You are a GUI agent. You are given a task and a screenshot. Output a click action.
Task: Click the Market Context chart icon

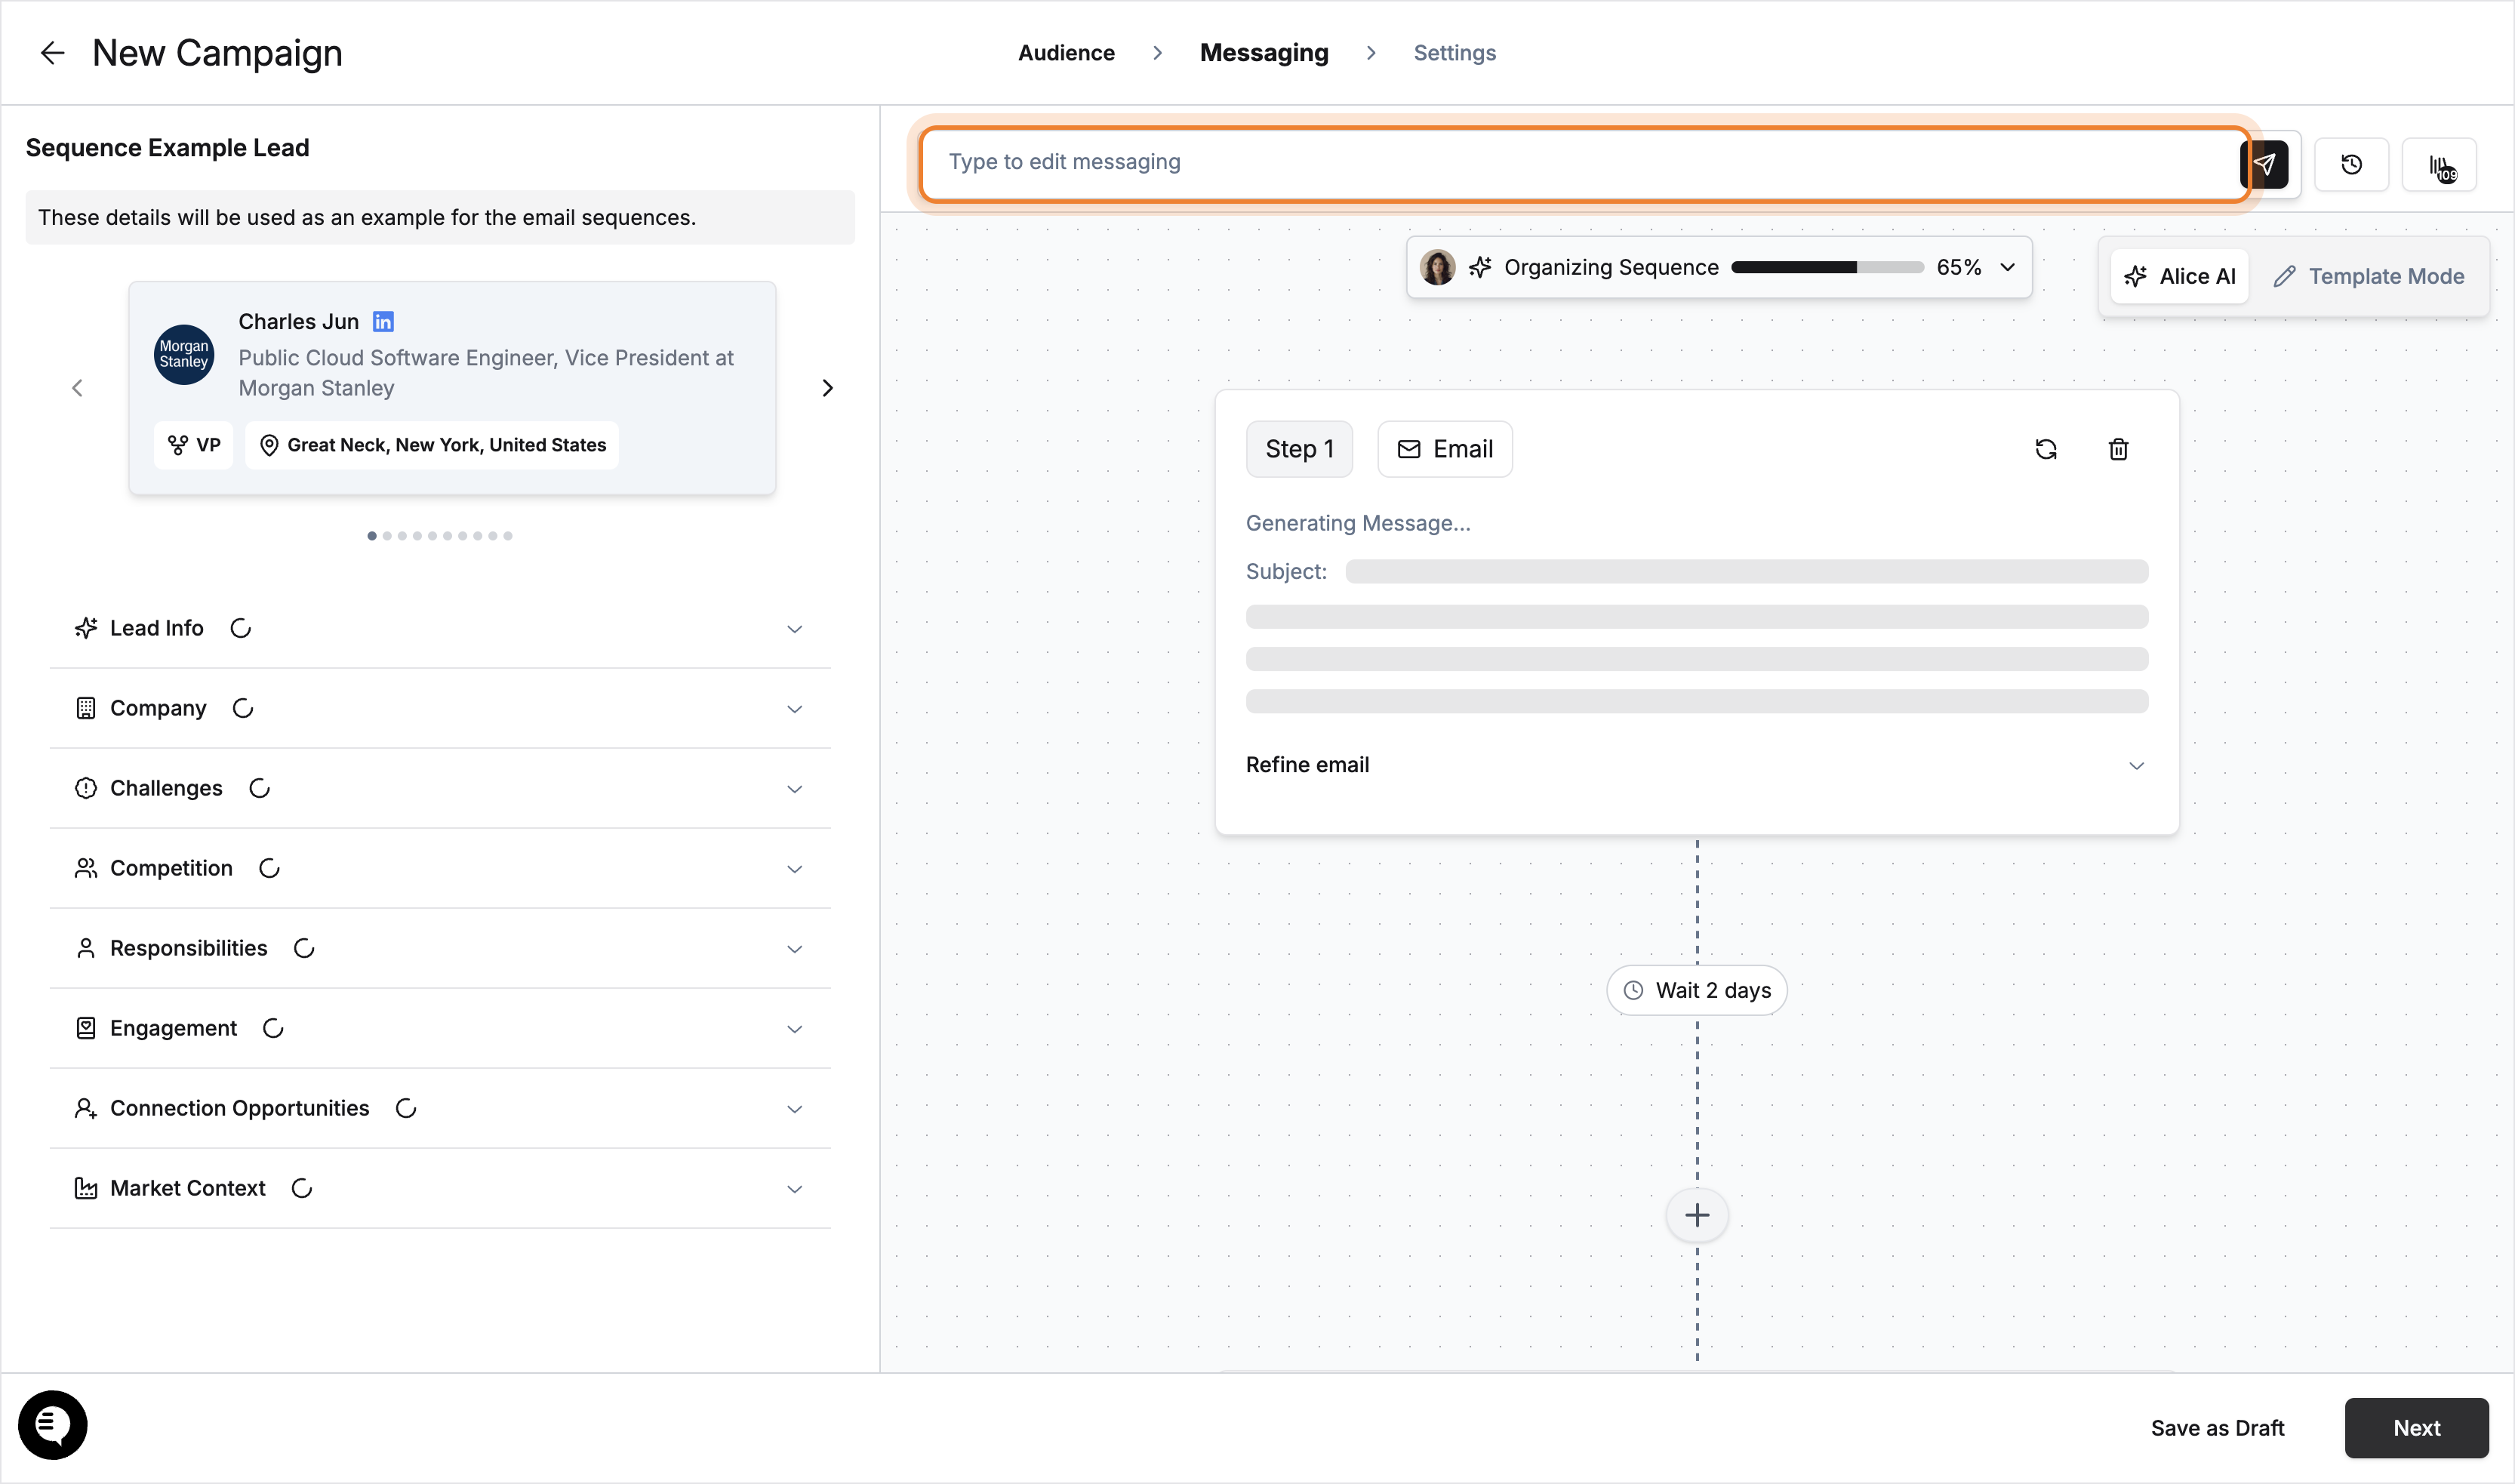(x=86, y=1188)
